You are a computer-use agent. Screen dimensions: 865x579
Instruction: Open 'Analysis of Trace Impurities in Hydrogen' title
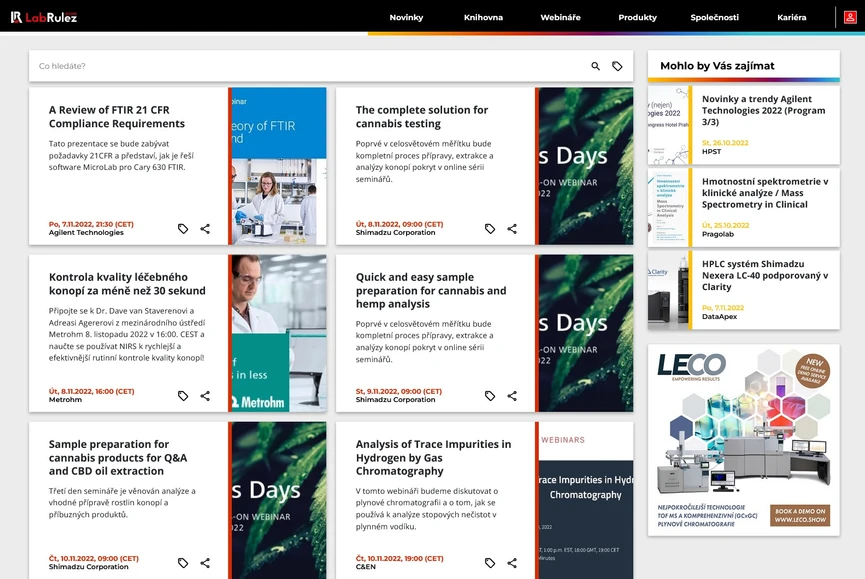[433, 458]
